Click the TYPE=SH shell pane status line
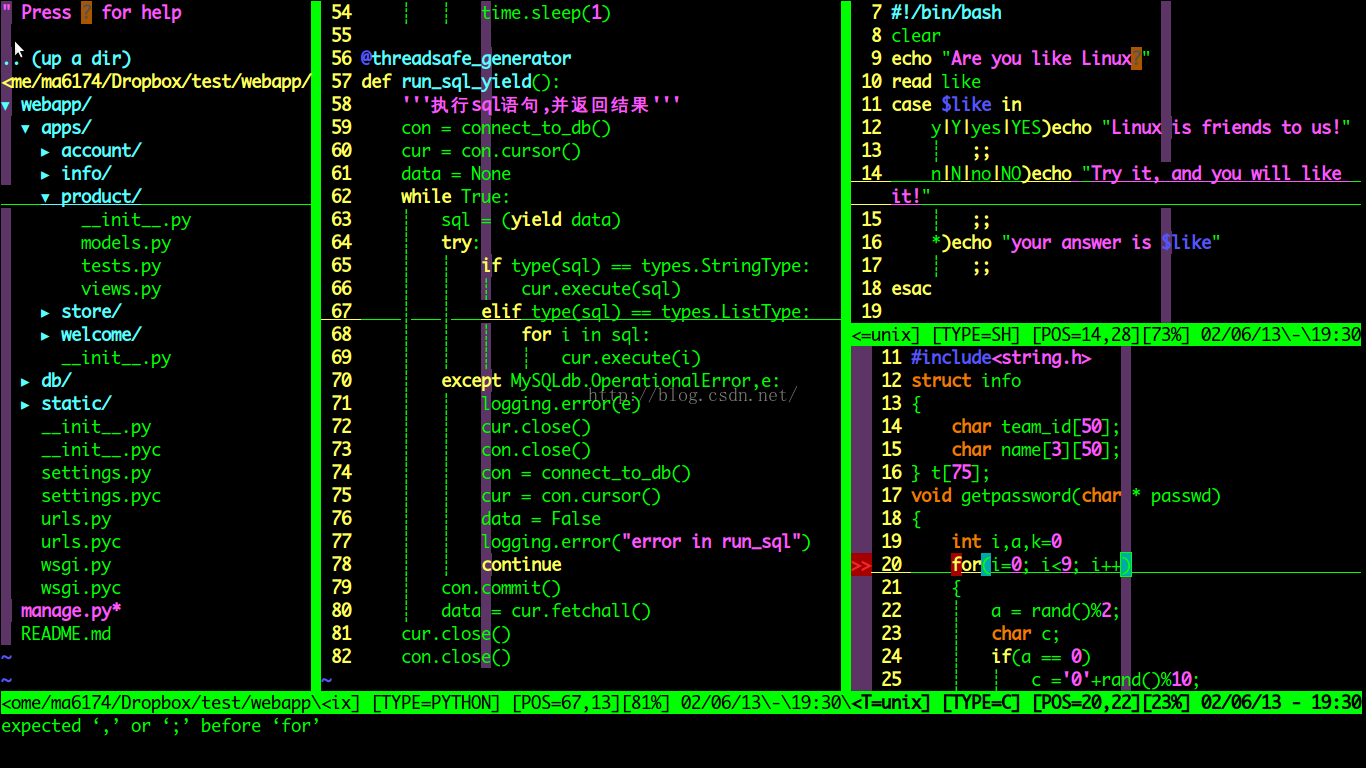This screenshot has height=768, width=1366. [x=1106, y=335]
